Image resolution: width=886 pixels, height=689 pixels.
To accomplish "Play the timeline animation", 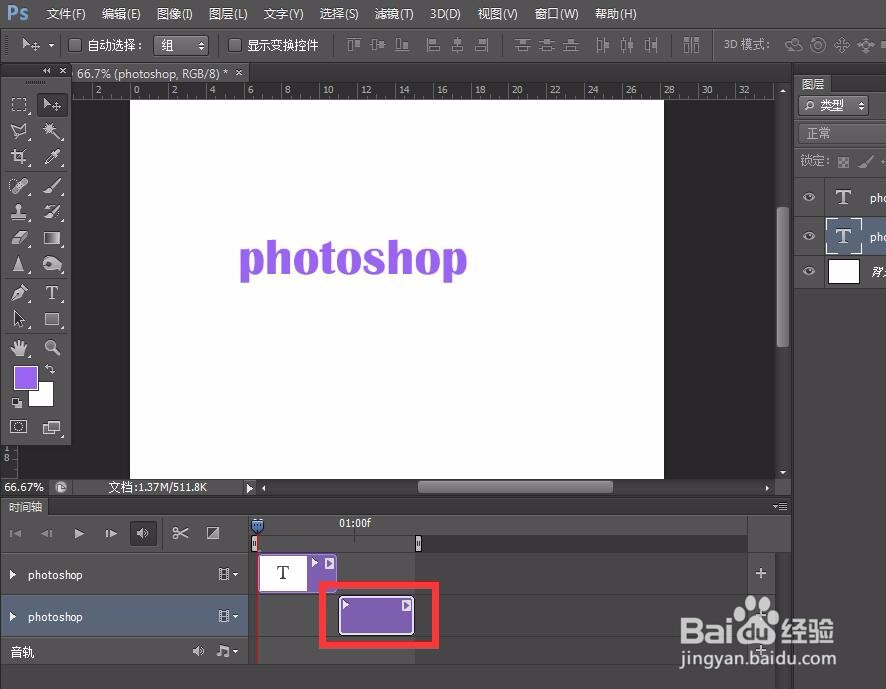I will [x=79, y=533].
